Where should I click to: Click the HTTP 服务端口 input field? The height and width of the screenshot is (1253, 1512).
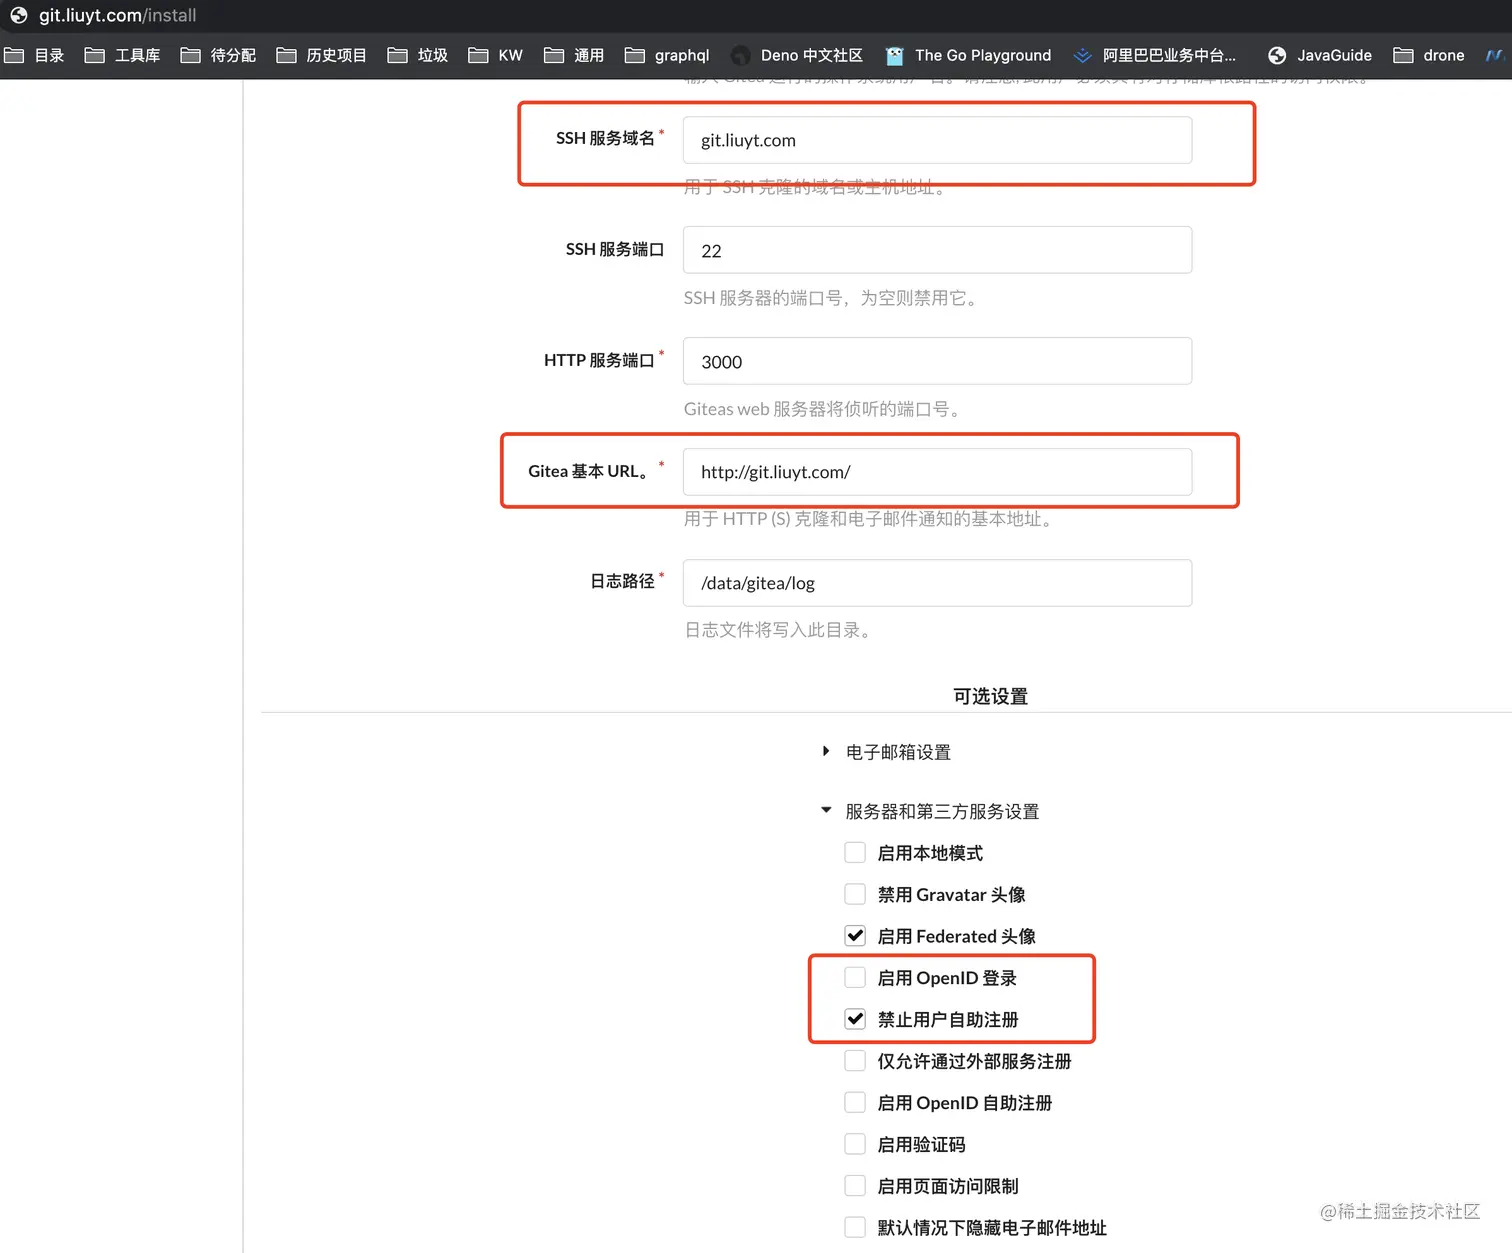click(x=937, y=361)
